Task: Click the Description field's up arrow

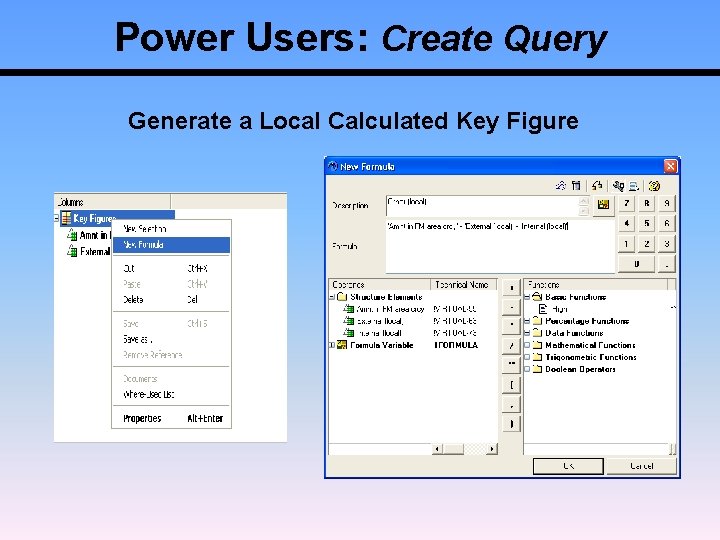Action: coord(584,201)
